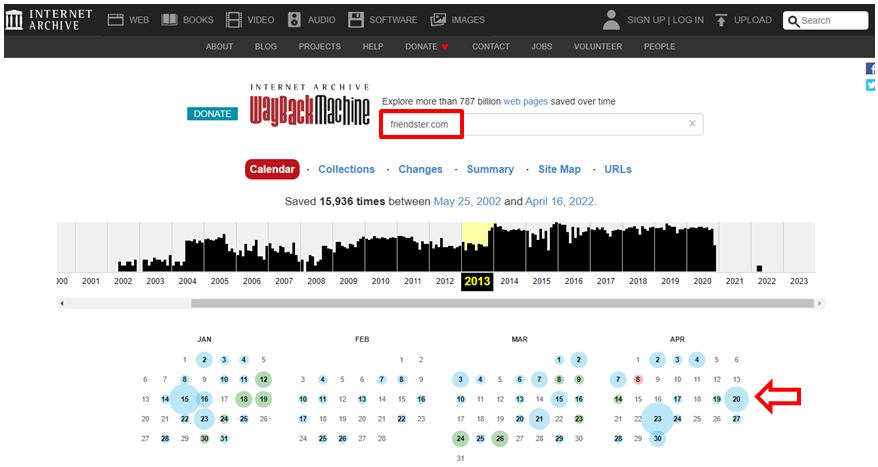Image resolution: width=878 pixels, height=467 pixels.
Task: Select year 2020 on the timeline
Action: [702, 281]
